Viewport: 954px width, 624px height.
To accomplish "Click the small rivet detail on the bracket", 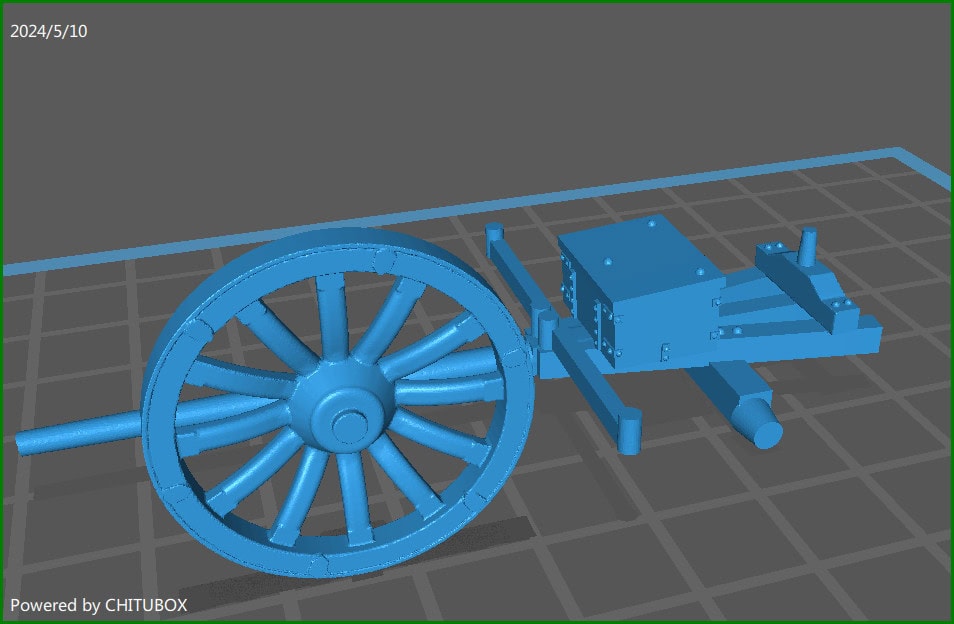I will pyautogui.click(x=838, y=303).
